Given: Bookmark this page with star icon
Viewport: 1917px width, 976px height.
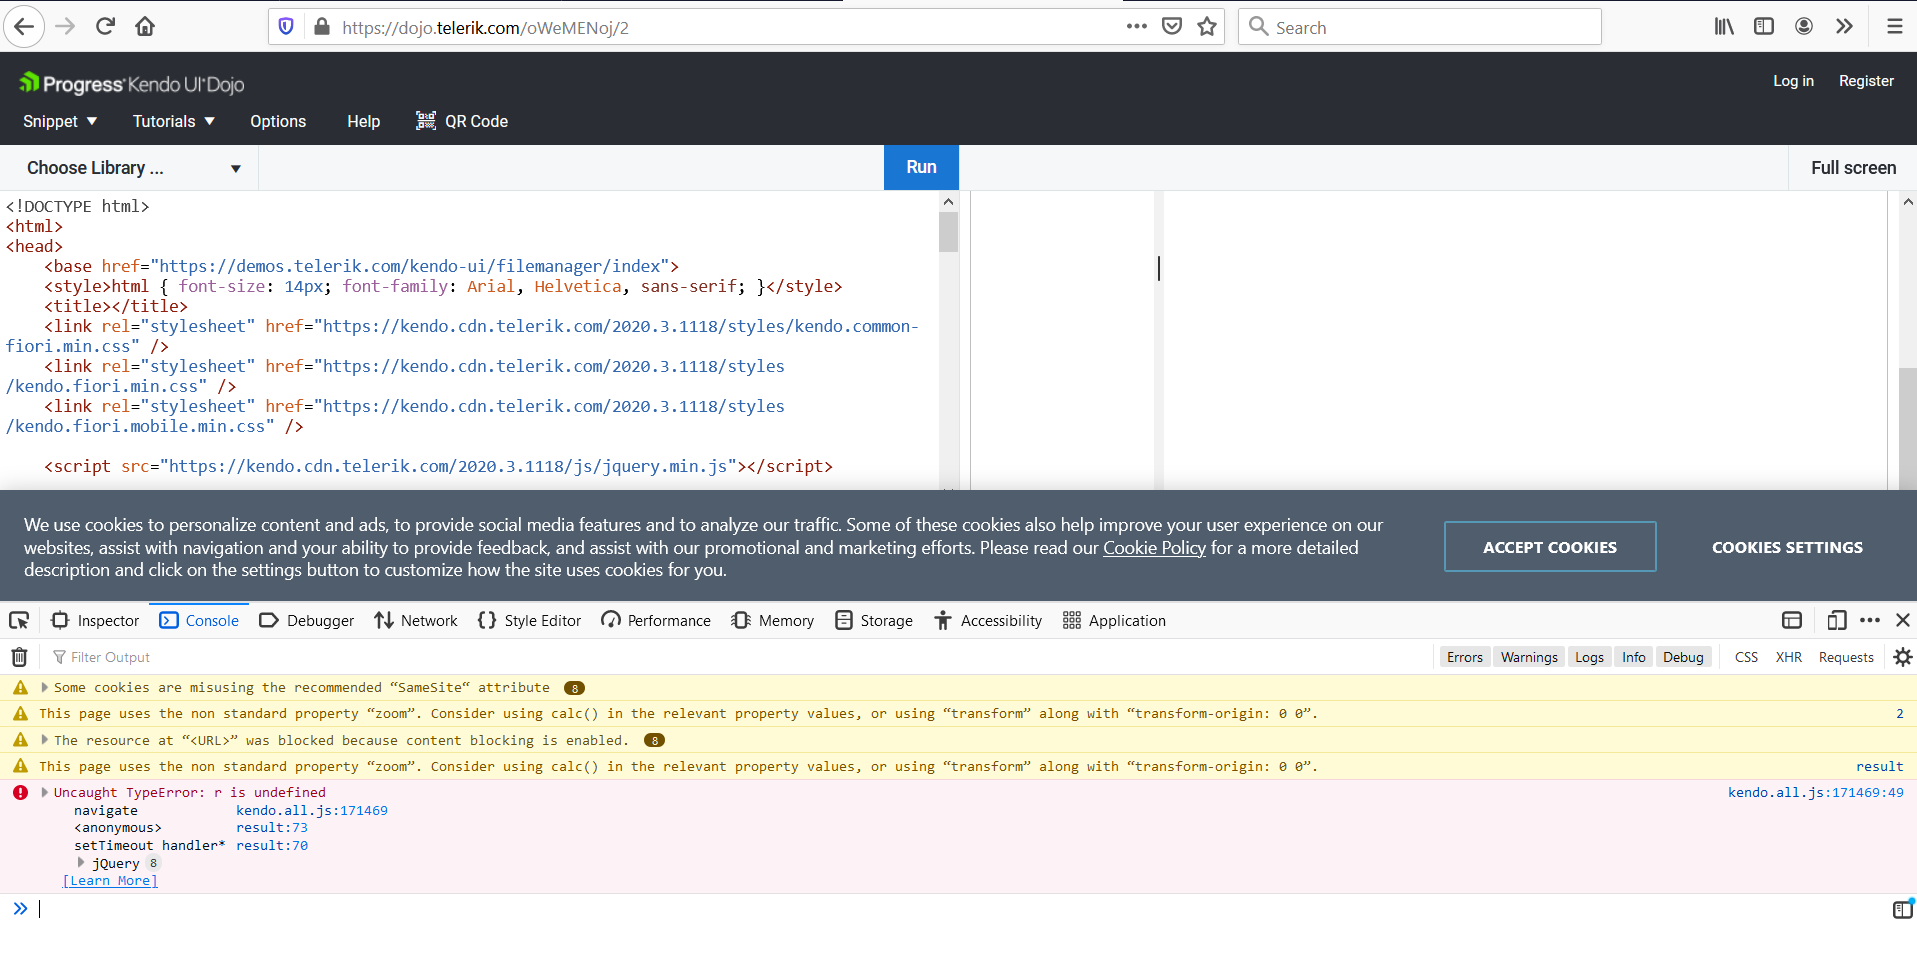Looking at the screenshot, I should point(1207,27).
